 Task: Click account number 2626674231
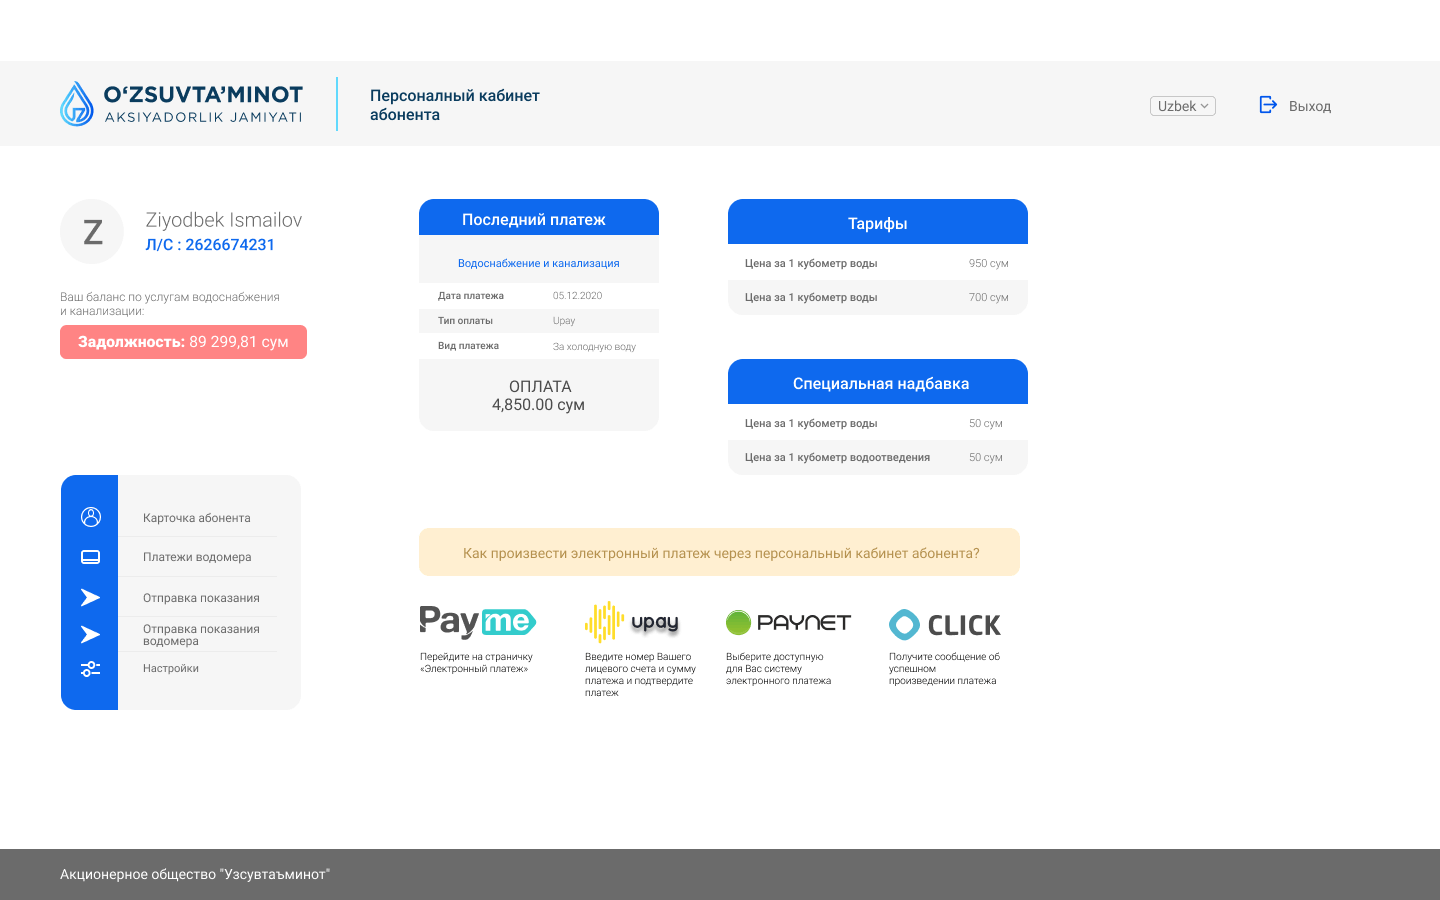click(230, 245)
